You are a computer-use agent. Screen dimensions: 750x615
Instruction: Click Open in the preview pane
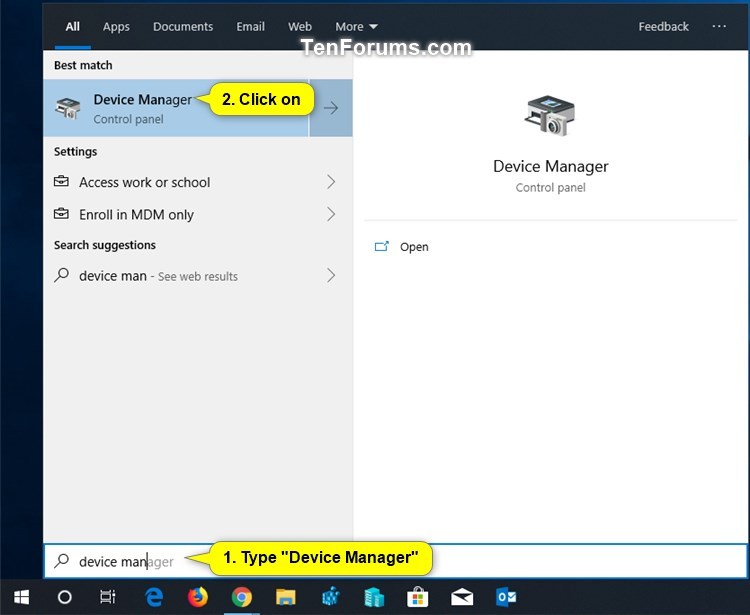pos(414,247)
